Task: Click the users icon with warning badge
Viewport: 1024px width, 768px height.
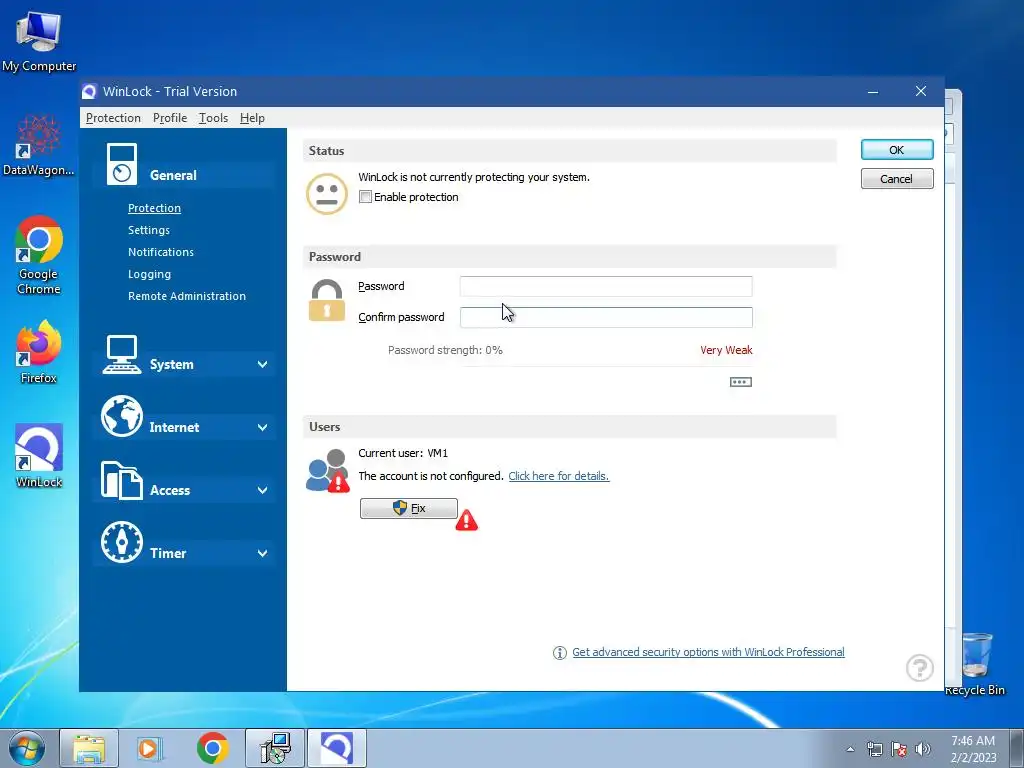Action: [x=327, y=470]
